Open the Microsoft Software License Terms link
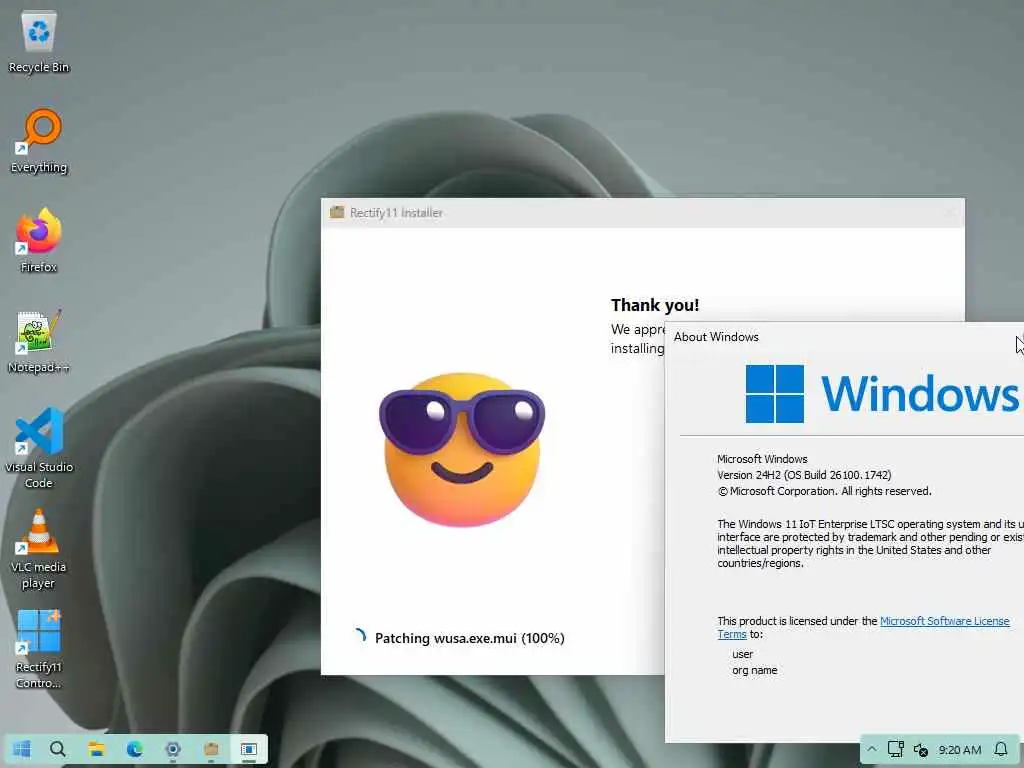 863,628
